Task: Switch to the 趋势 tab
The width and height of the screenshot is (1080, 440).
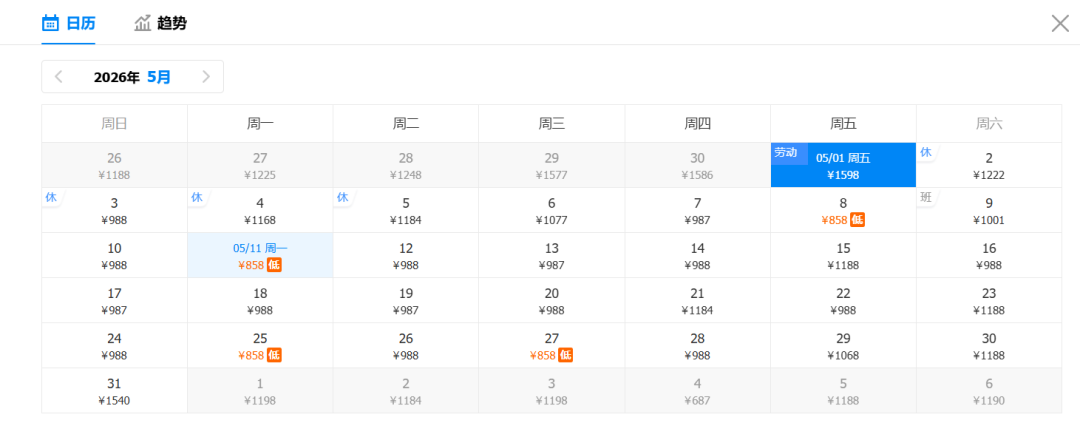Action: (171, 23)
